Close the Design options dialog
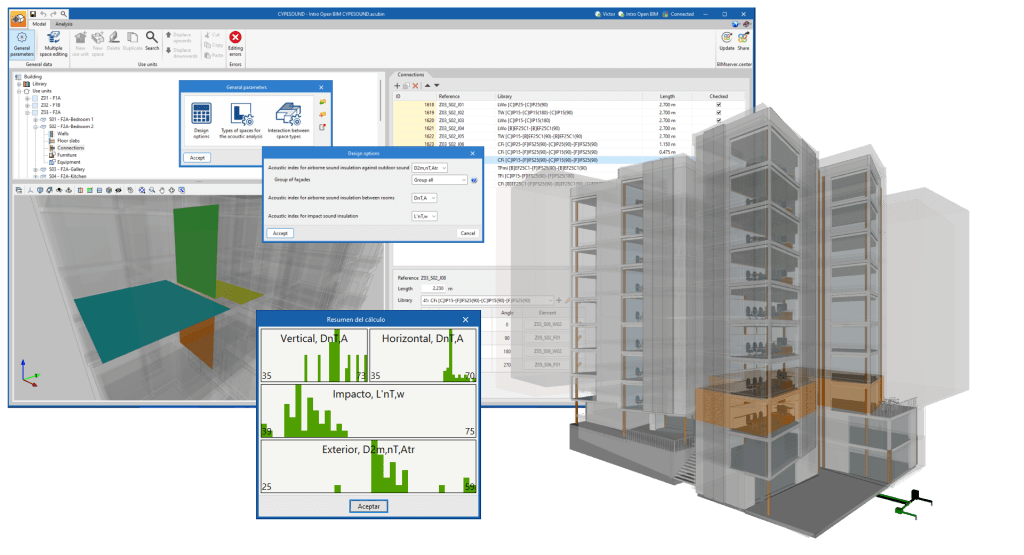The width and height of the screenshot is (1024, 555). click(x=473, y=153)
